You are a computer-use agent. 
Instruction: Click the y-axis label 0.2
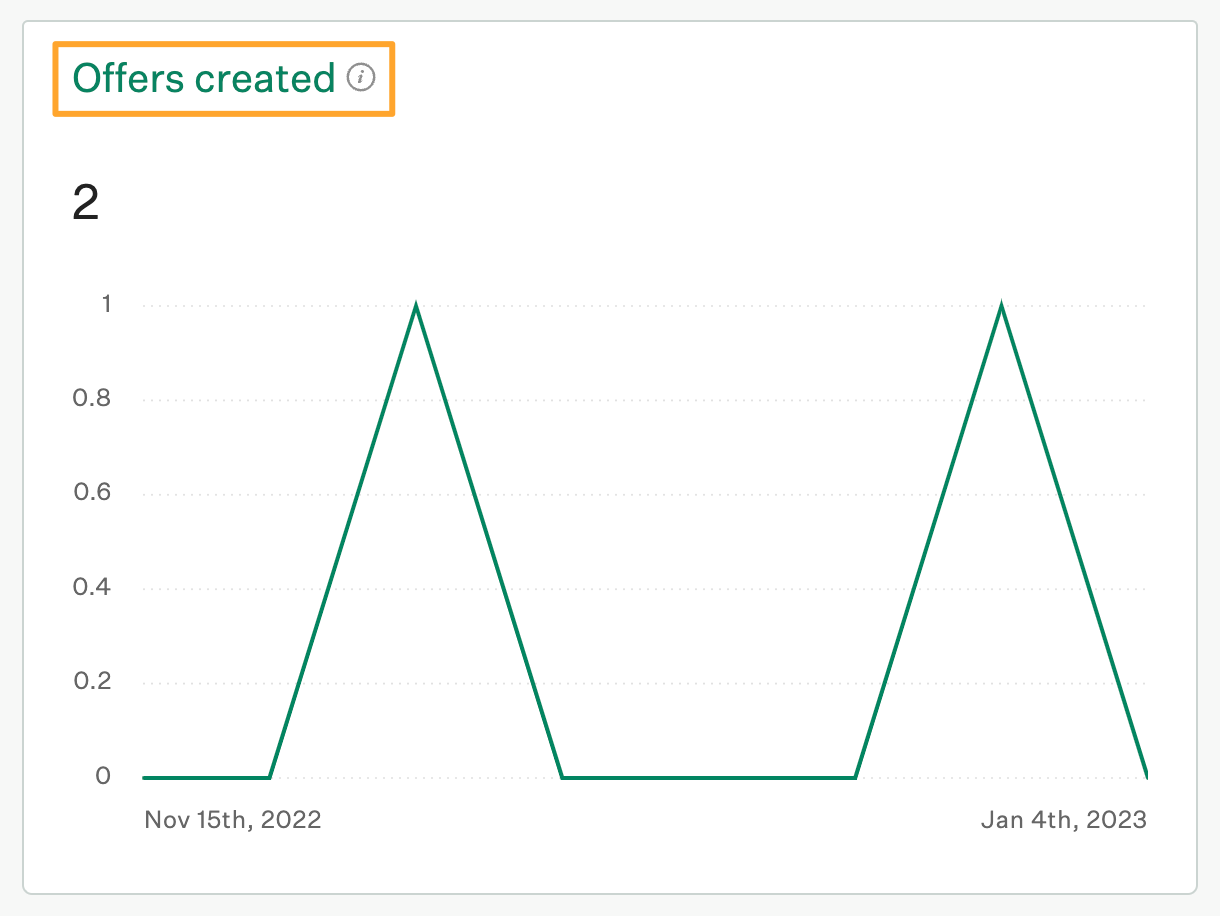tap(92, 682)
